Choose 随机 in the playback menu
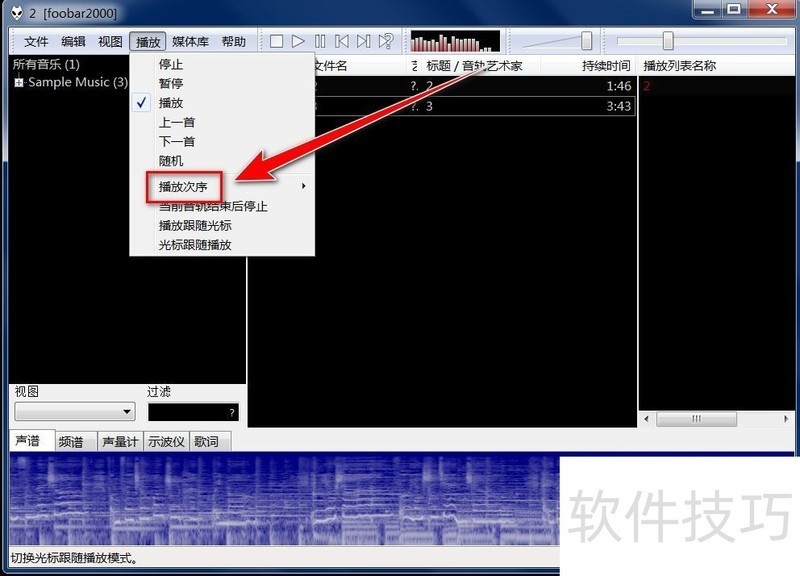This screenshot has width=800, height=576. tap(222, 161)
